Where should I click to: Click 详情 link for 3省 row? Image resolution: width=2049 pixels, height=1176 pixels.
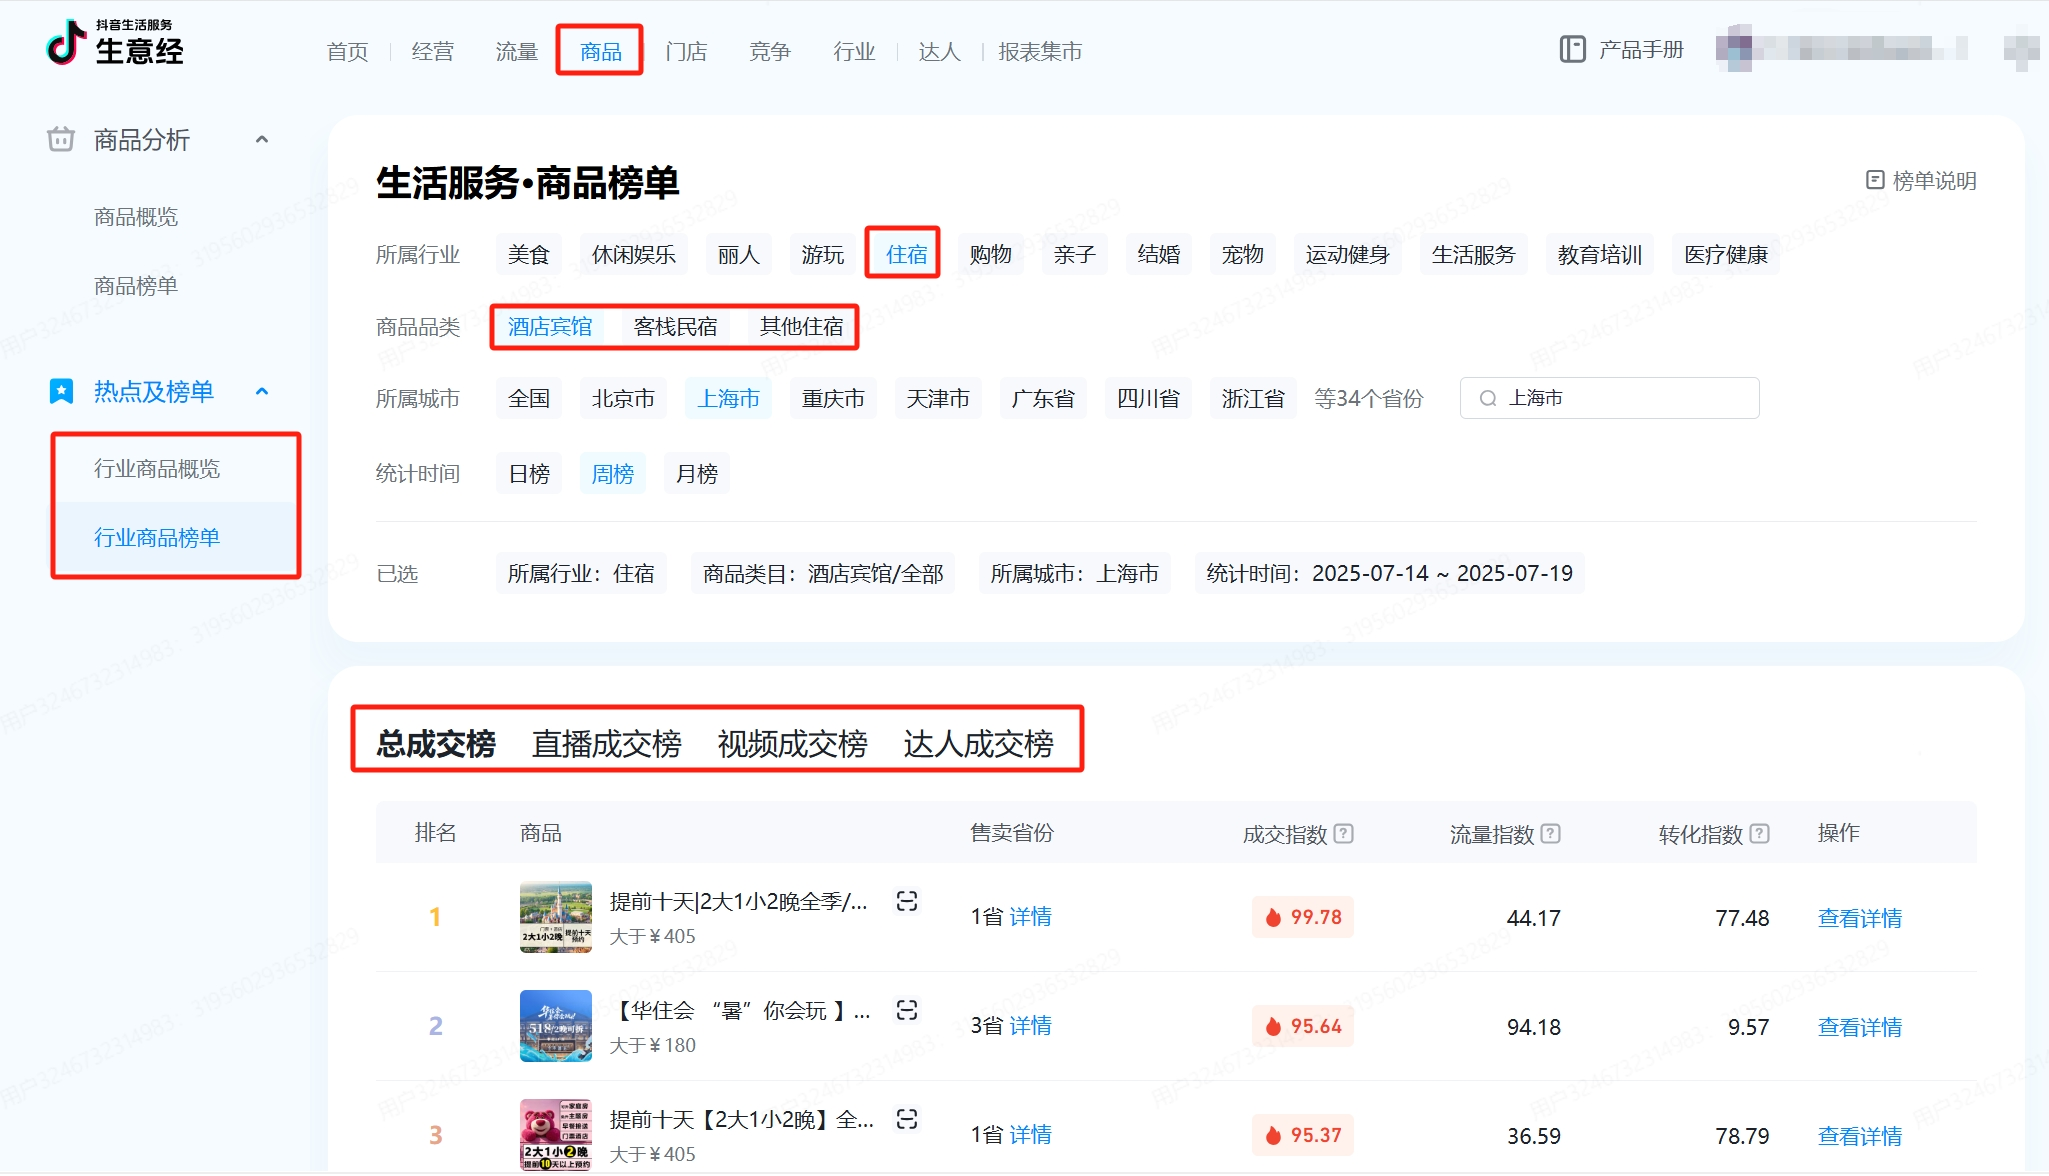click(1030, 1026)
